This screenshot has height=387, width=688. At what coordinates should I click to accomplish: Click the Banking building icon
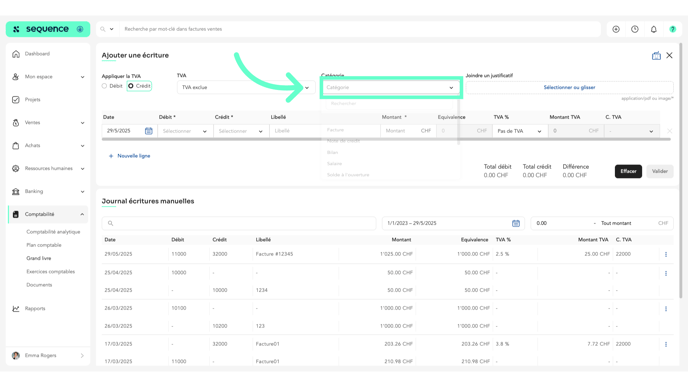[x=16, y=191]
